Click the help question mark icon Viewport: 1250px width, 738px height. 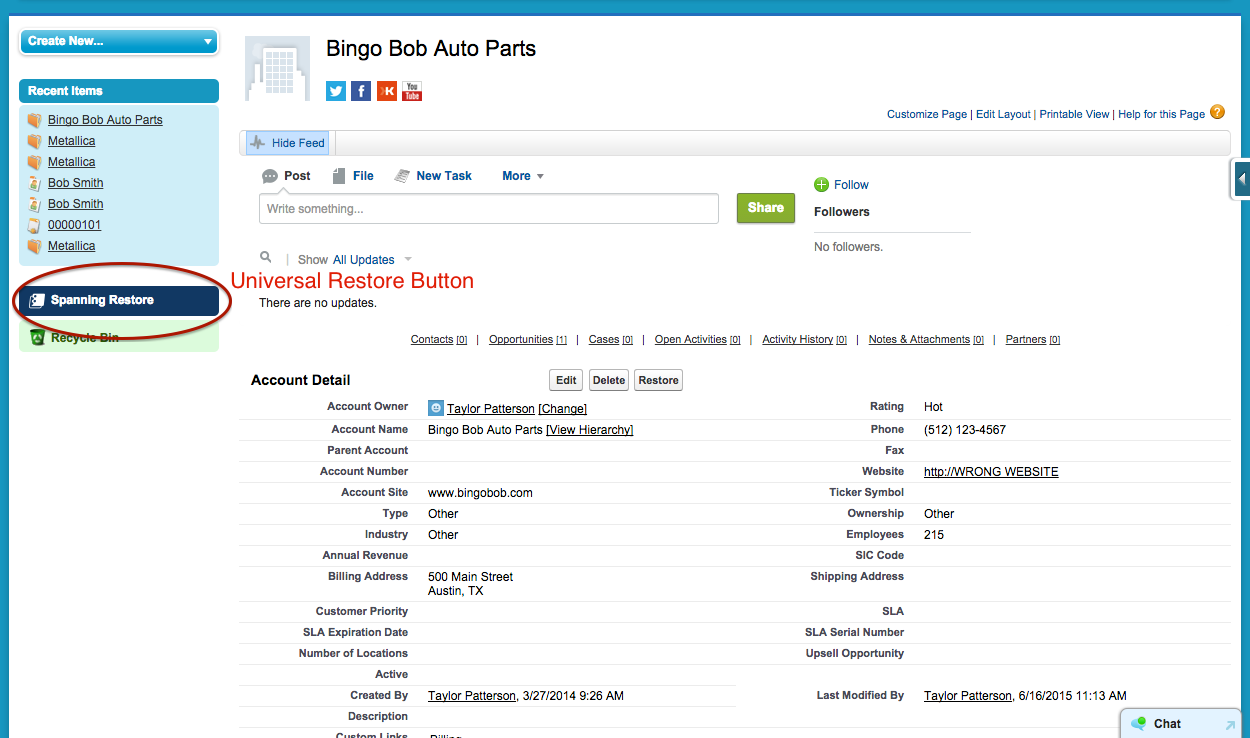tap(1217, 112)
